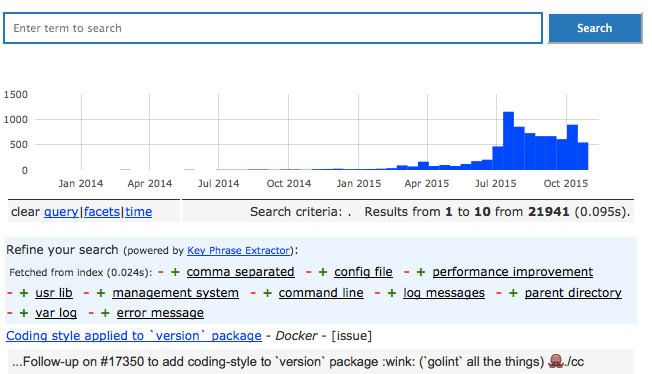Select the tallest July 2015 histogram bar
The width and height of the screenshot is (652, 374).
coord(508,141)
